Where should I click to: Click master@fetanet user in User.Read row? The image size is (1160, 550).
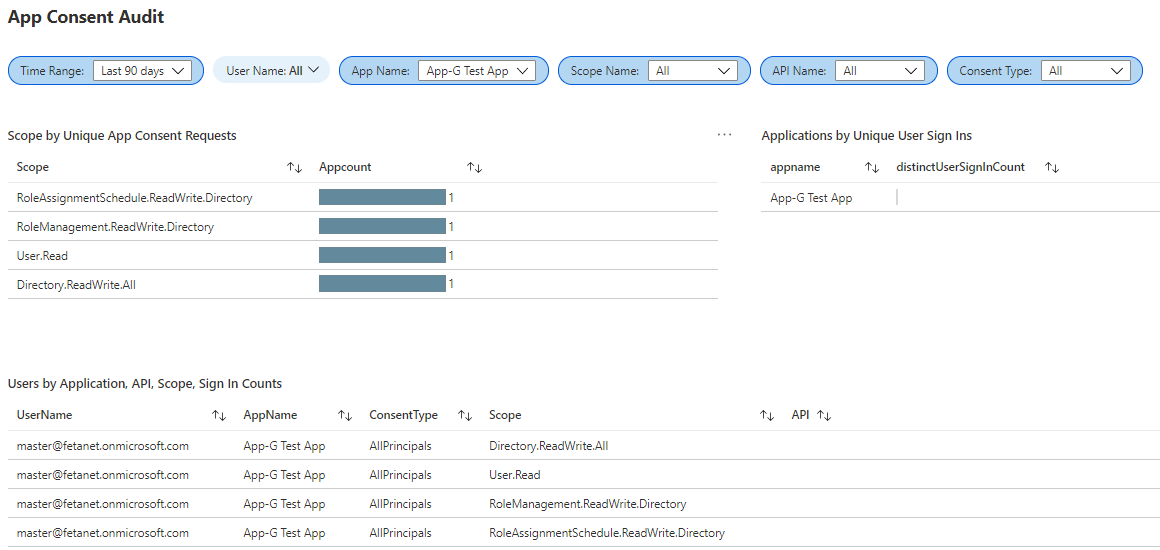[x=103, y=474]
